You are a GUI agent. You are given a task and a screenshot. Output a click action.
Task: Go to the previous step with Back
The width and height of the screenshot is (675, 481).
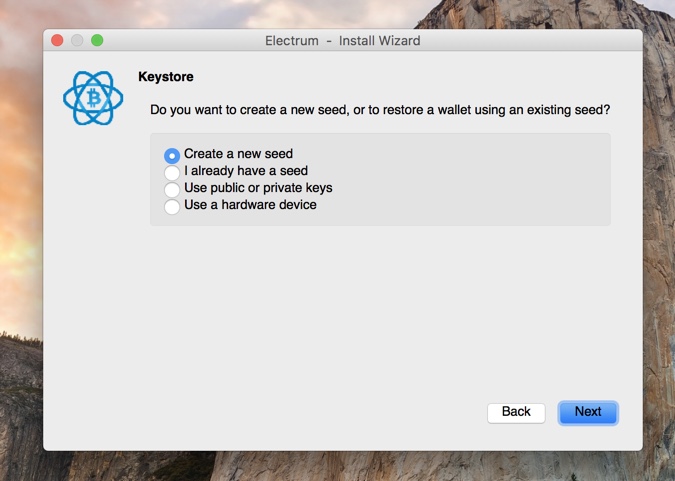coord(516,413)
